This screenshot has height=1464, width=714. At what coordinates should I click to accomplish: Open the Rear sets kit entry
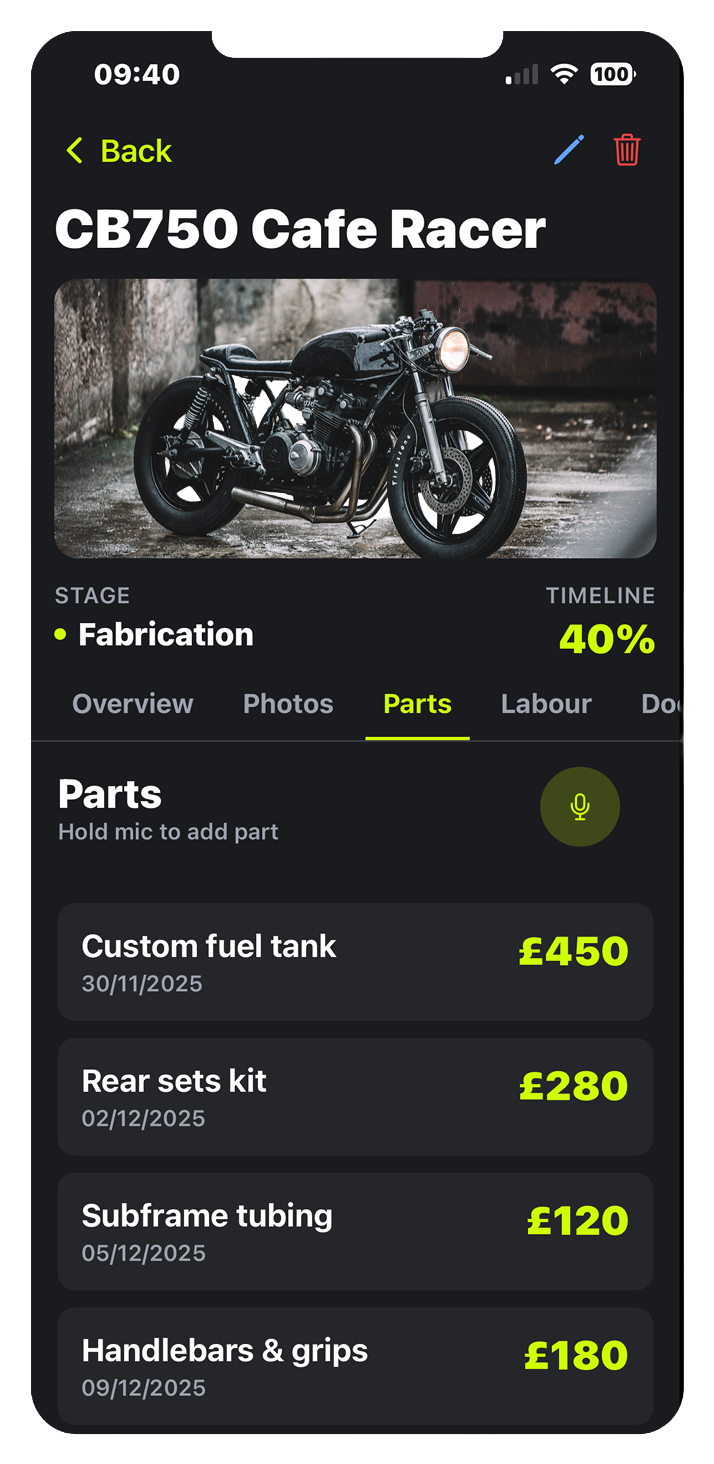pyautogui.click(x=355, y=1097)
